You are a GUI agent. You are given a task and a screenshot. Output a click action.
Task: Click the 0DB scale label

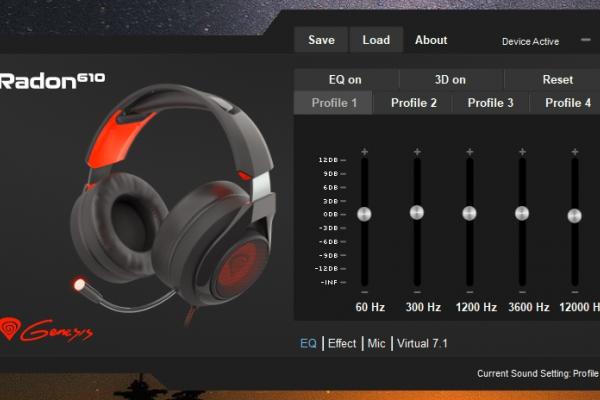point(331,214)
